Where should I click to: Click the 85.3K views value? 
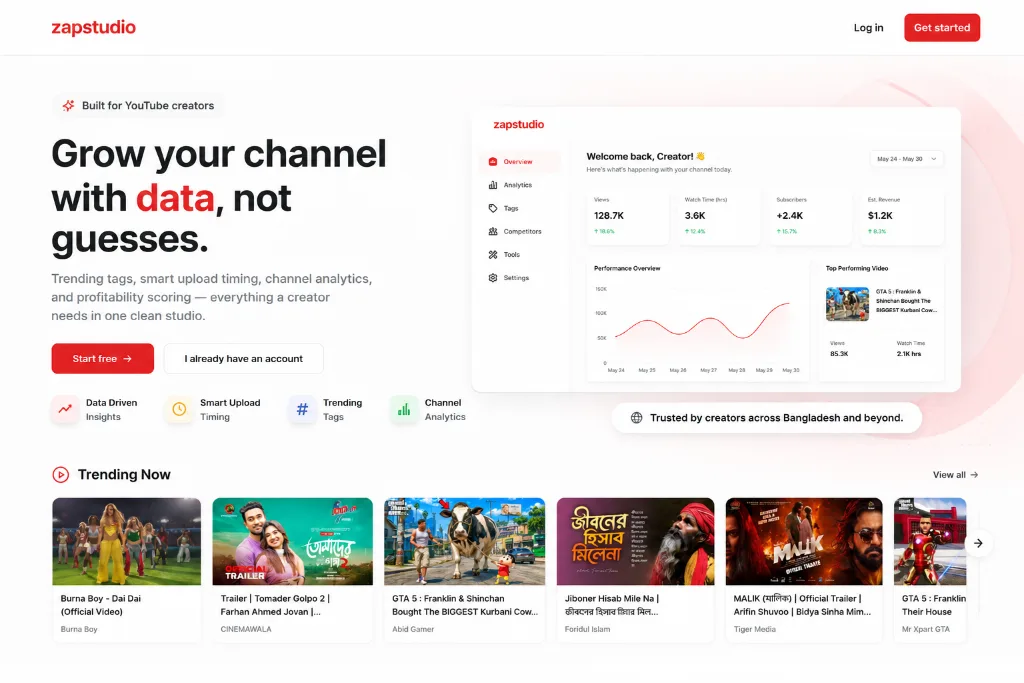[839, 354]
